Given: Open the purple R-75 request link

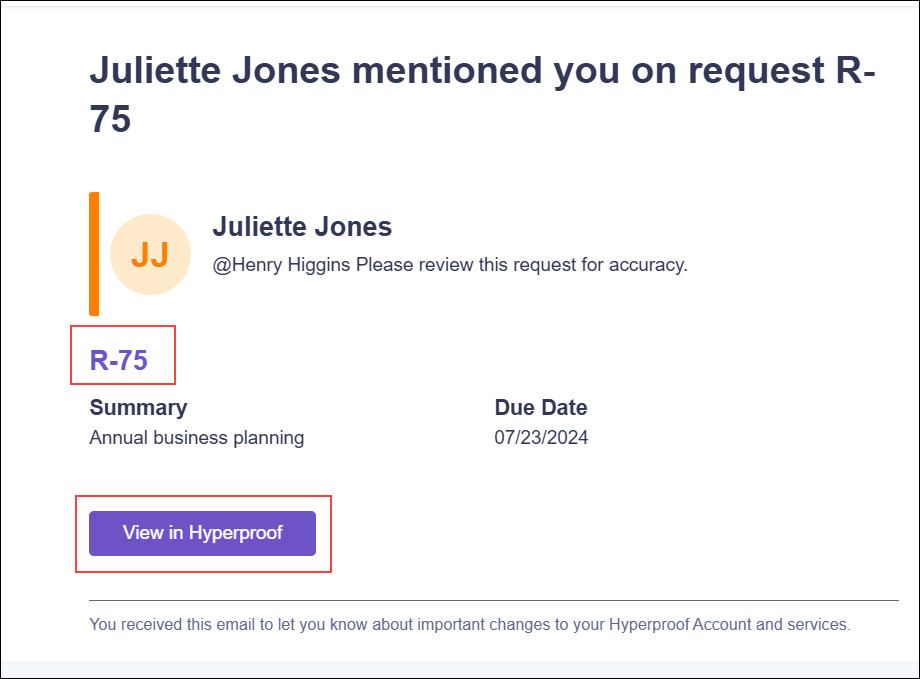Looking at the screenshot, I should (119, 360).
